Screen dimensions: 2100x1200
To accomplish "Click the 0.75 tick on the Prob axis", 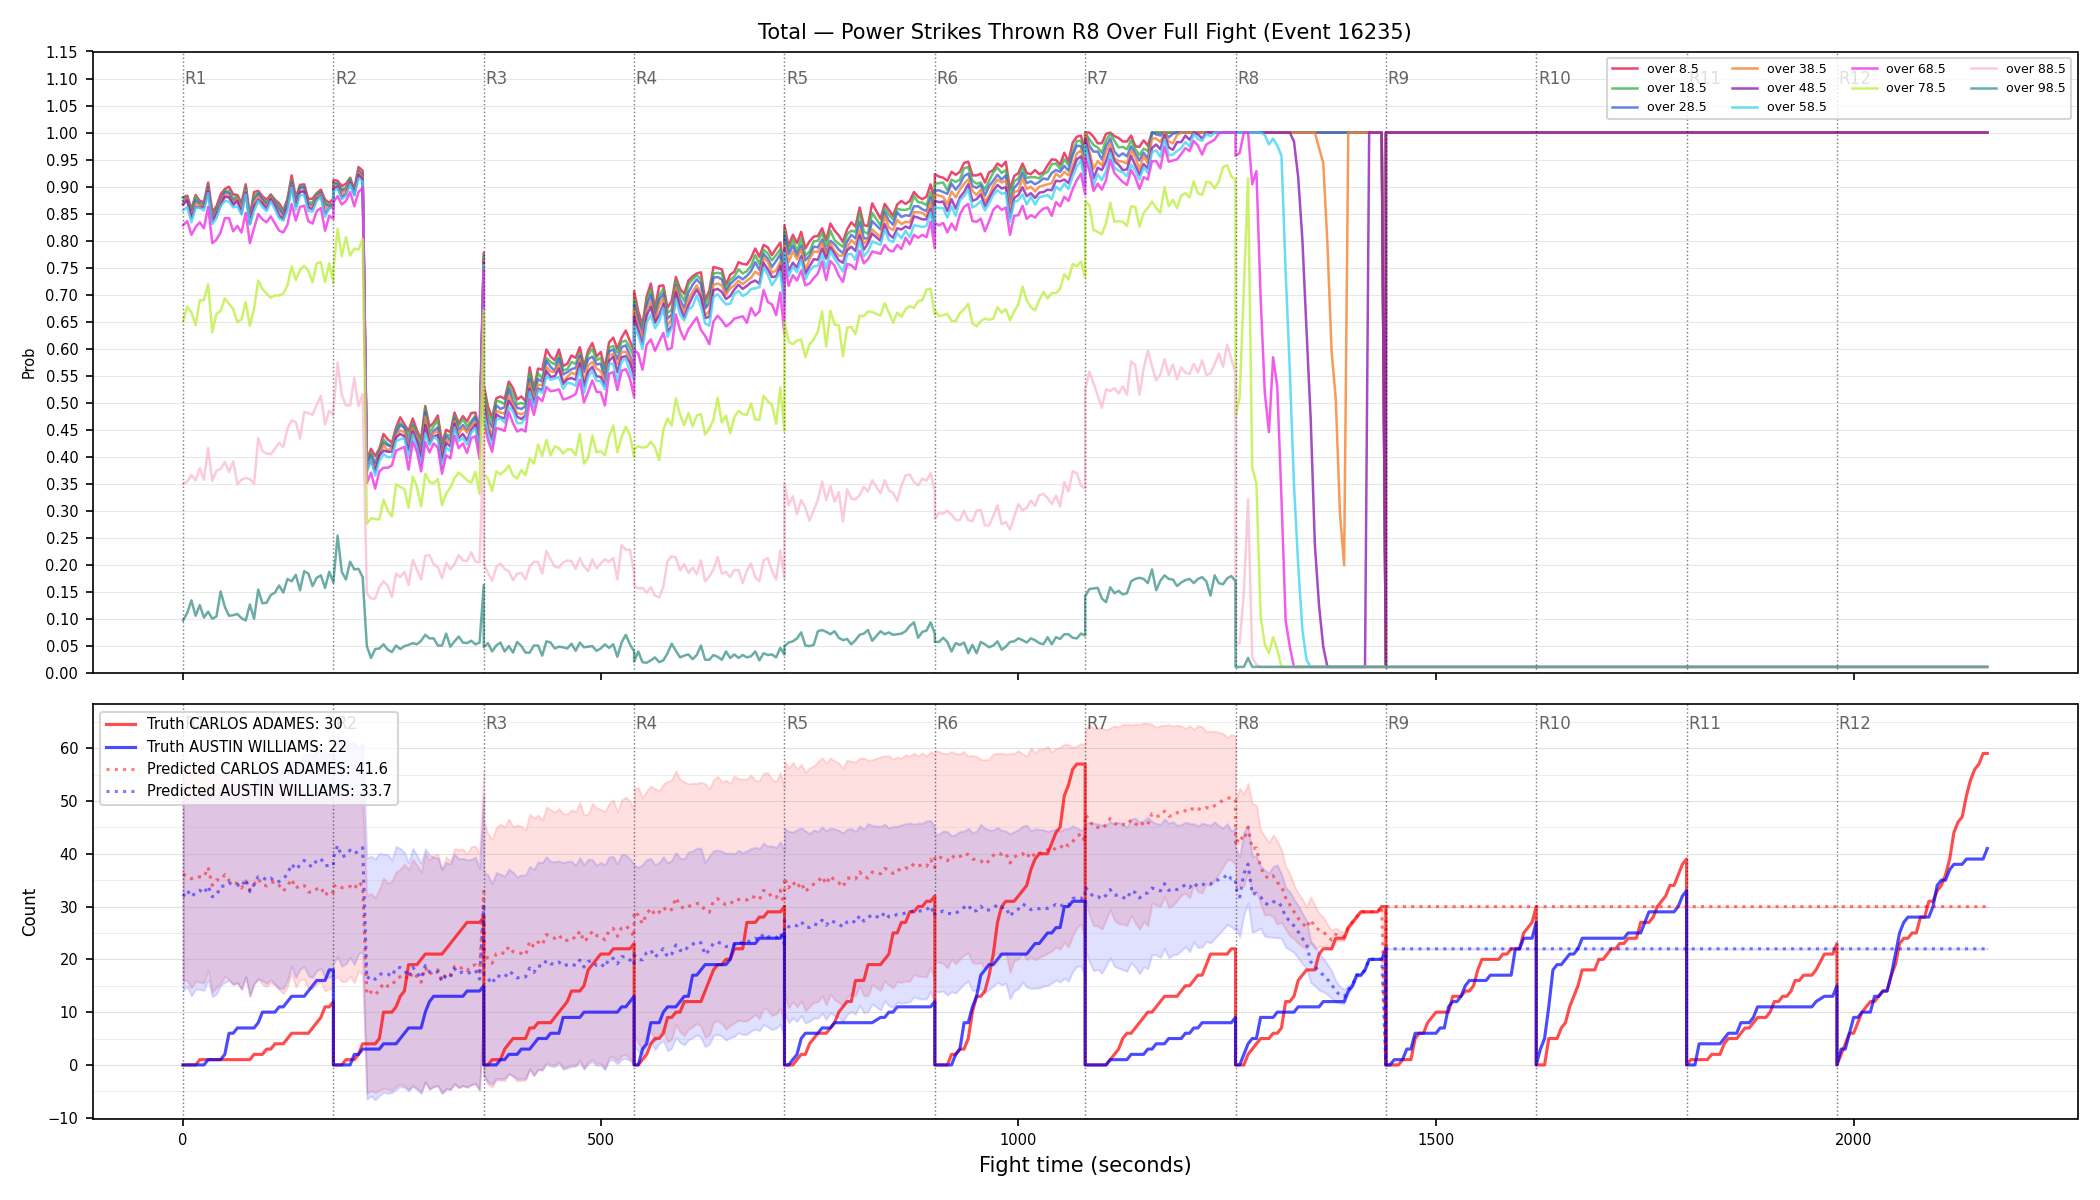I will tap(62, 268).
